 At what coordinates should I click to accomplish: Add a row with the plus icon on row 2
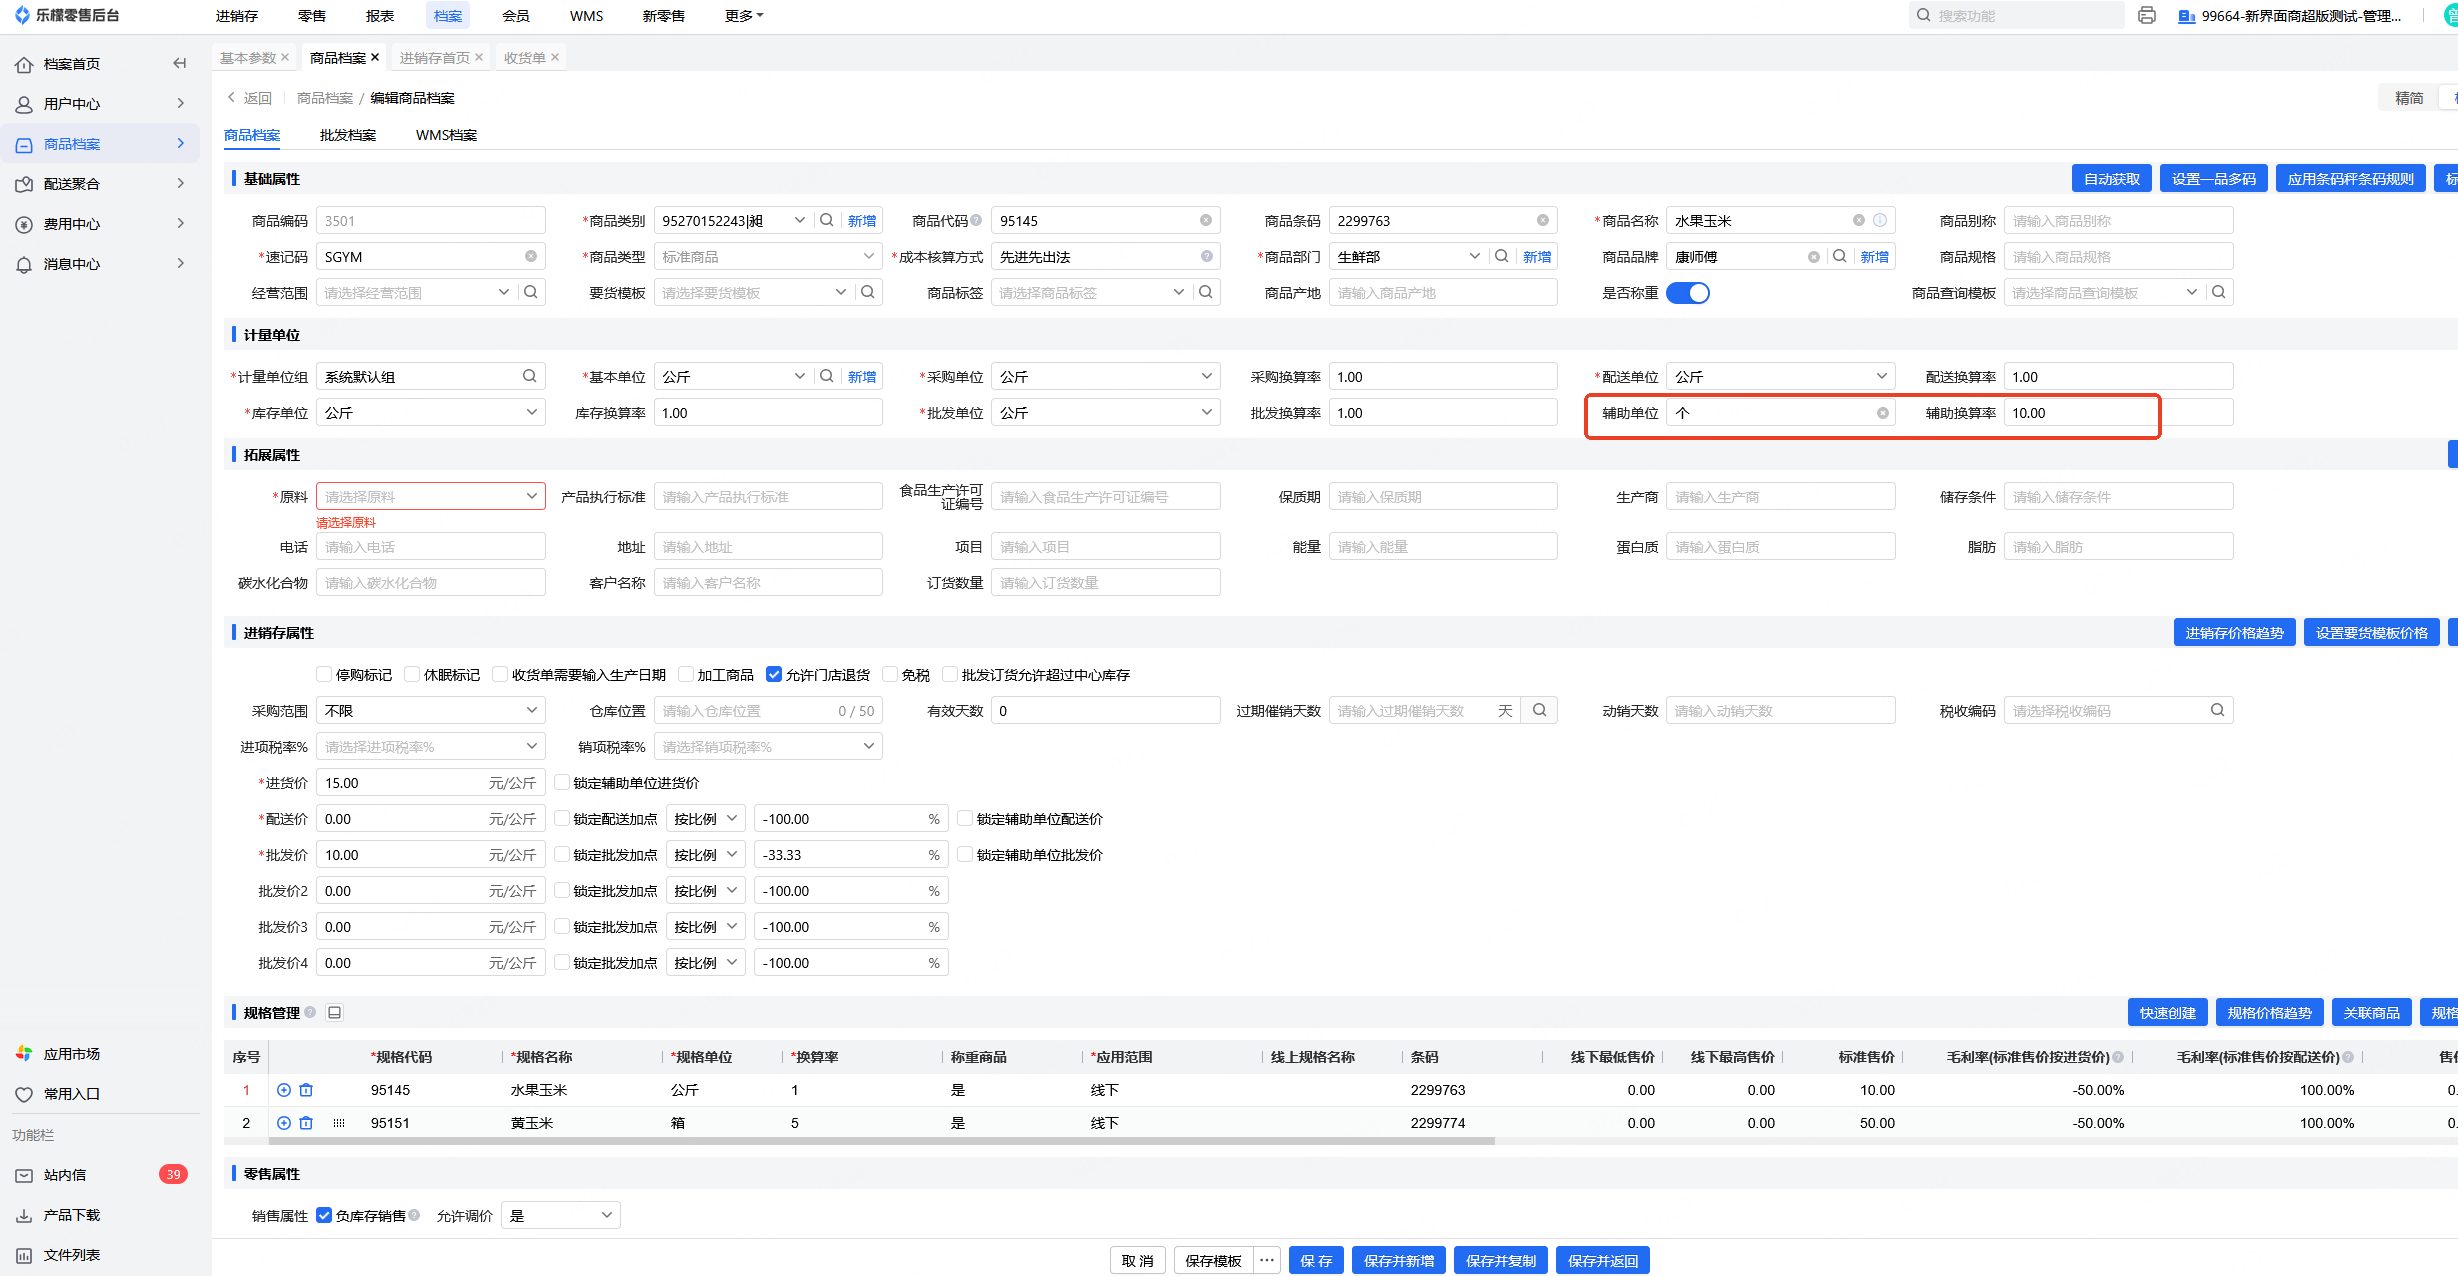[x=284, y=1123]
